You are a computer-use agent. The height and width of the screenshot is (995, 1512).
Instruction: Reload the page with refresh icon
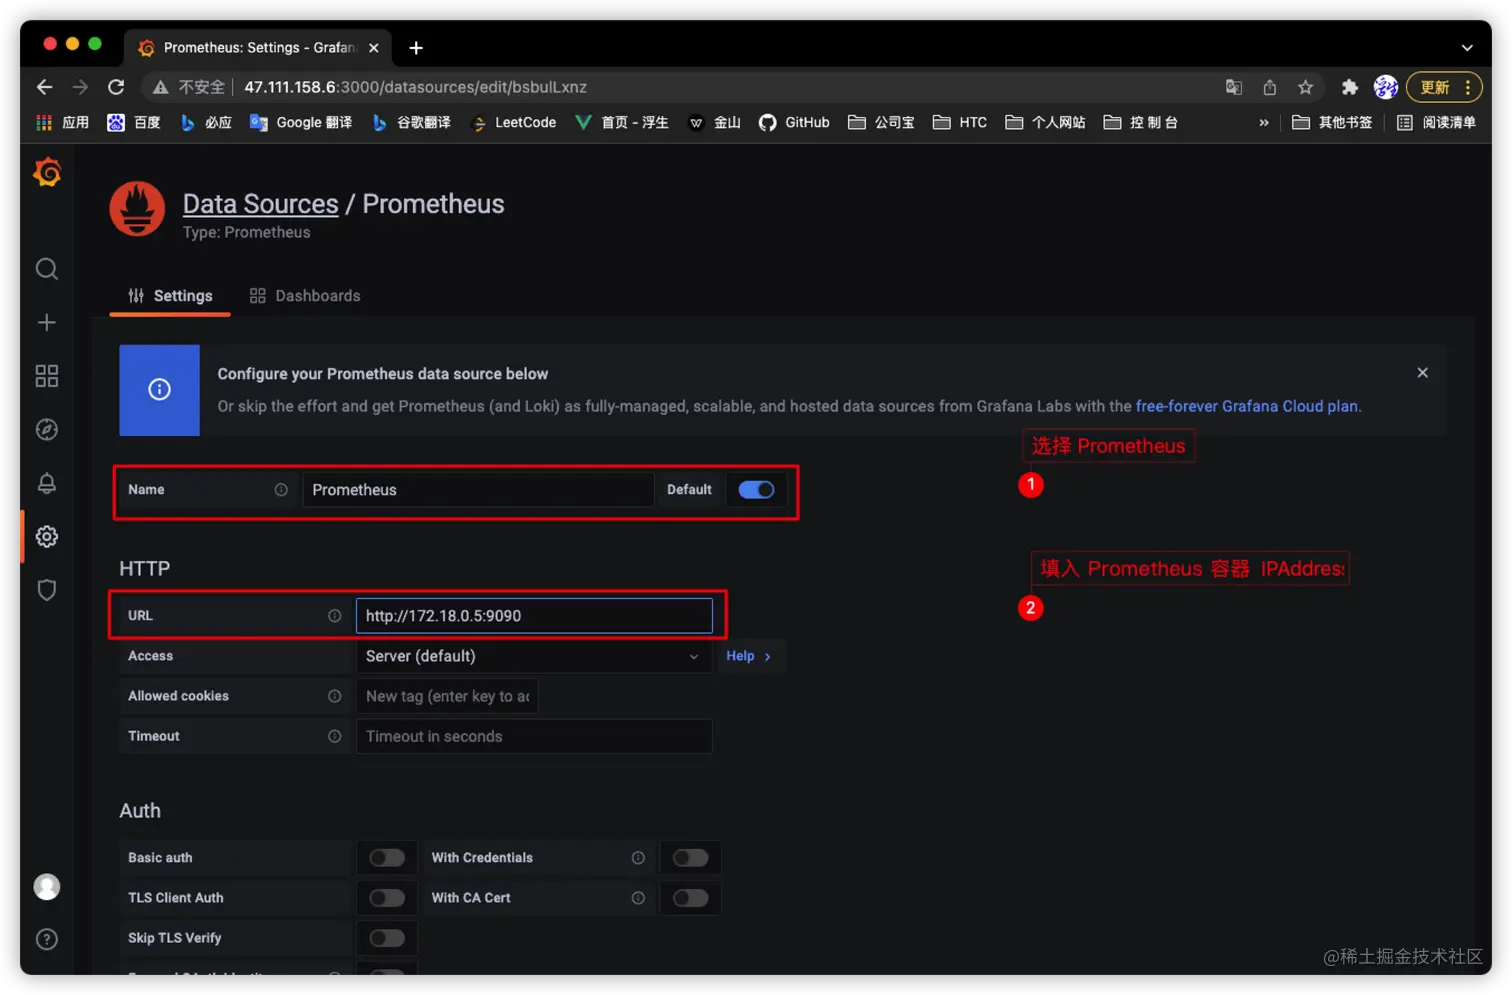tap(116, 87)
